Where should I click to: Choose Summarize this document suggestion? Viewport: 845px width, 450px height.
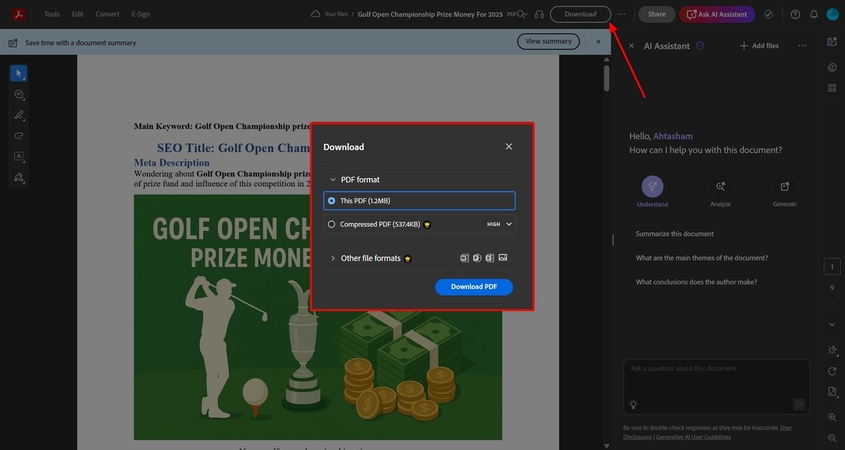(x=674, y=234)
